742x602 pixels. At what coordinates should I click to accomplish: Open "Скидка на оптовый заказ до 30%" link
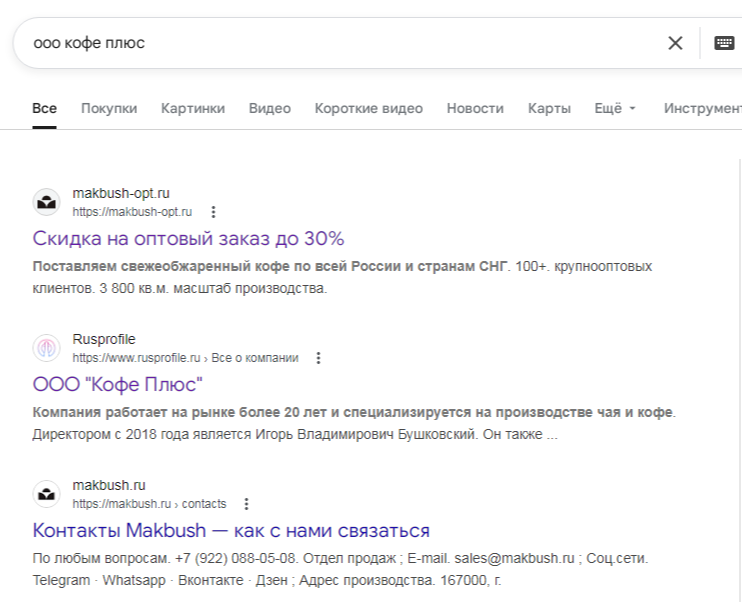[188, 239]
